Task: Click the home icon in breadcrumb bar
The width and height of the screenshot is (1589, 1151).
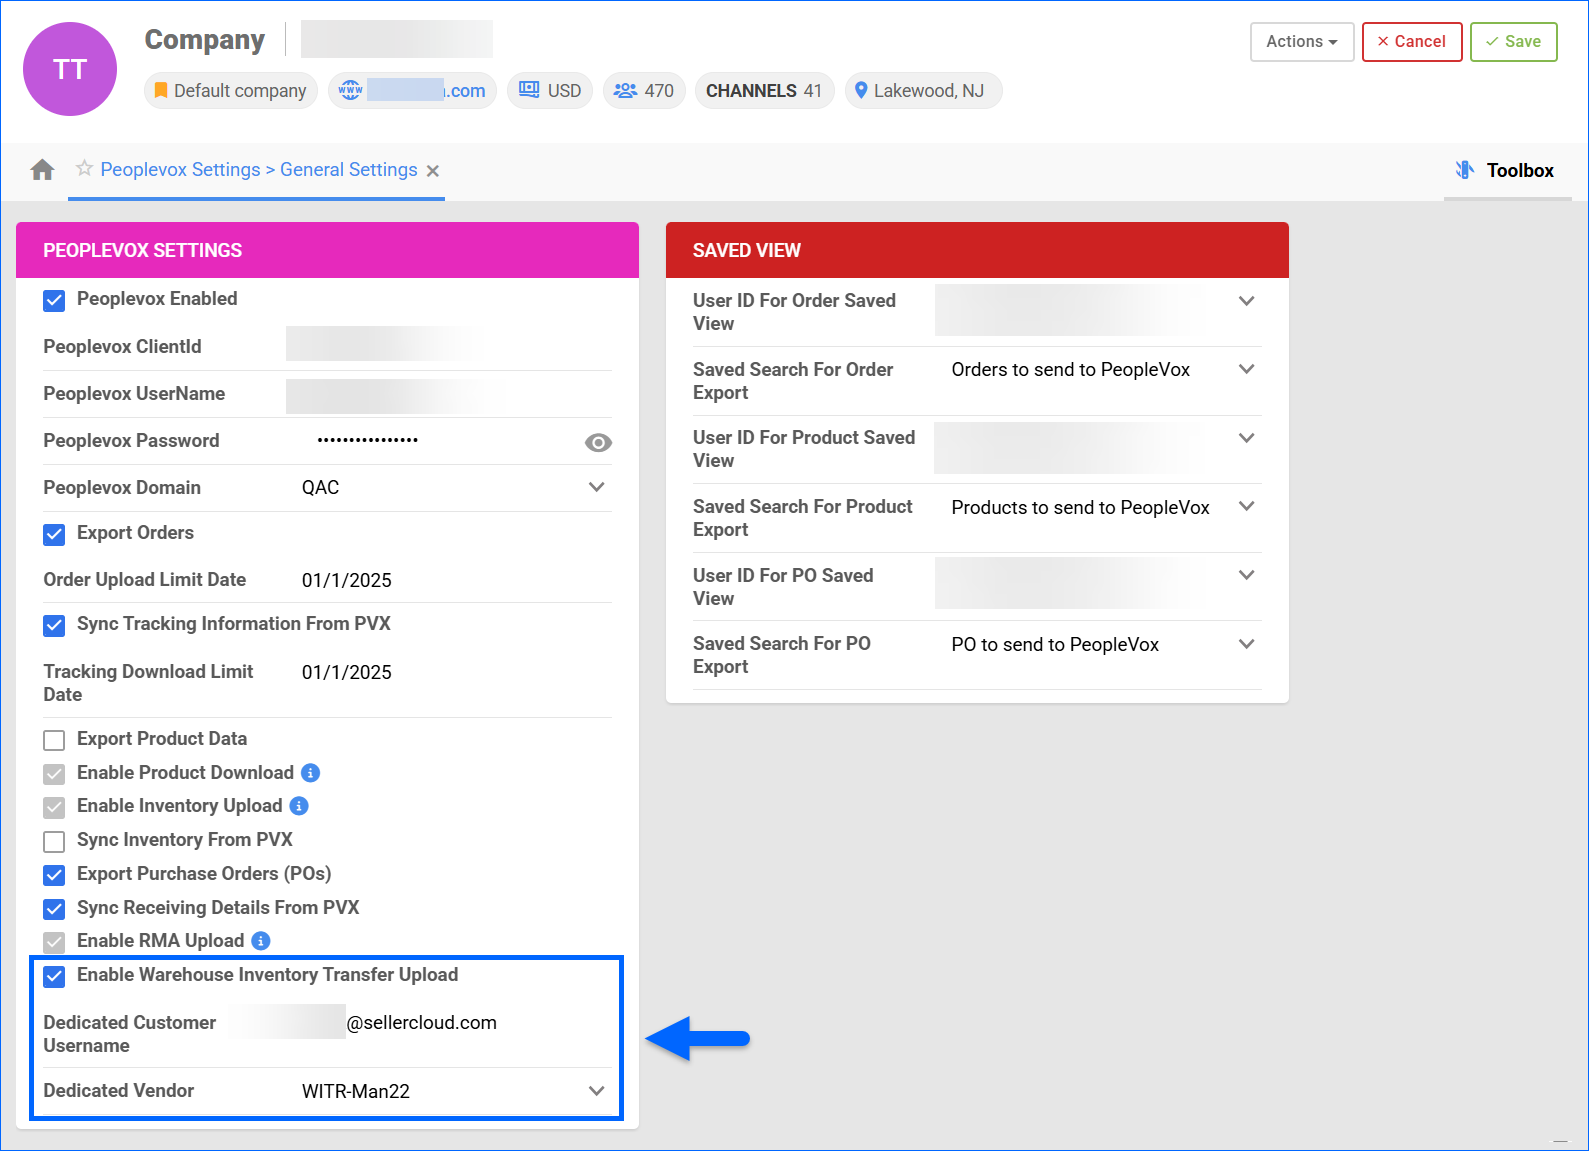Action: pos(42,170)
